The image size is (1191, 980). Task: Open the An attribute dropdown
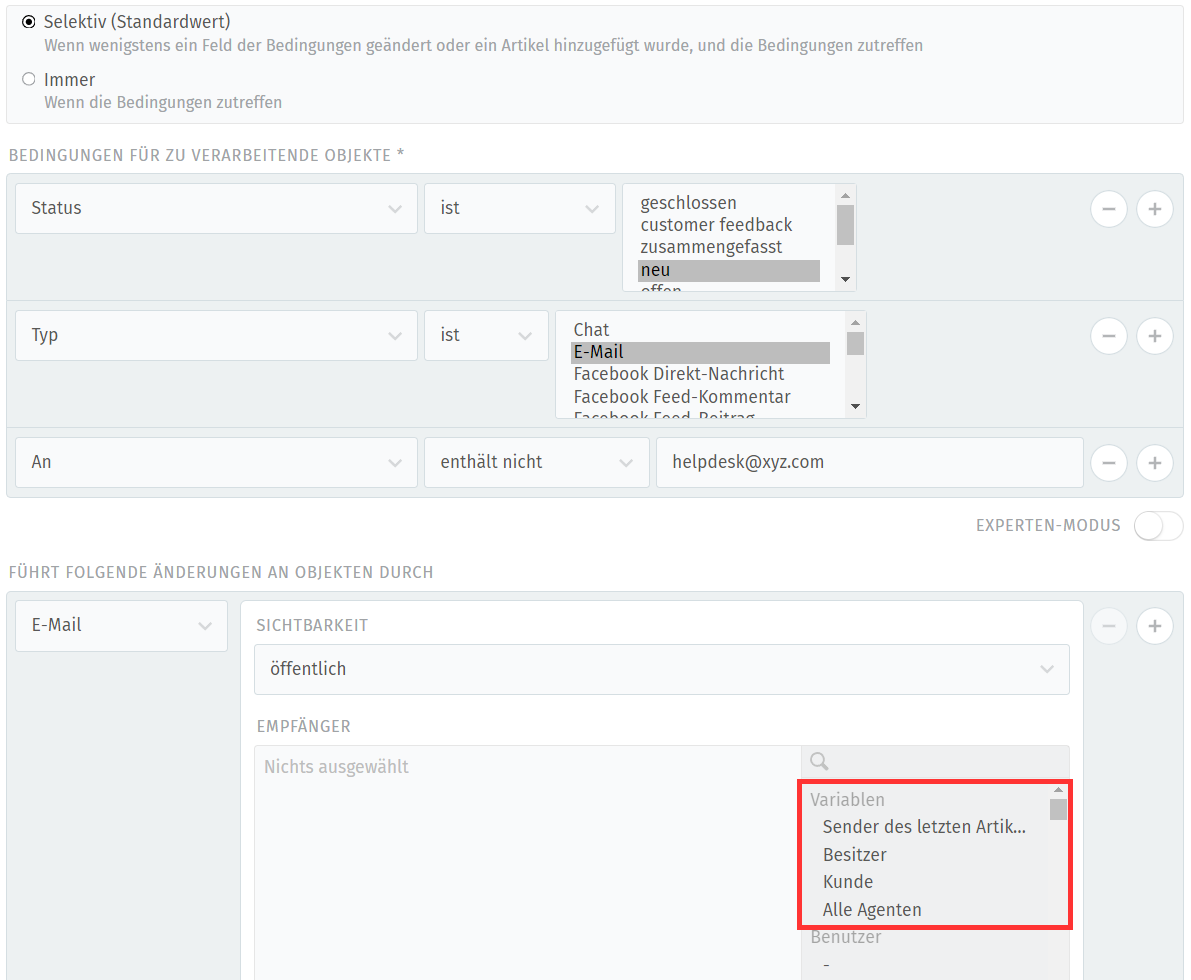pos(216,462)
